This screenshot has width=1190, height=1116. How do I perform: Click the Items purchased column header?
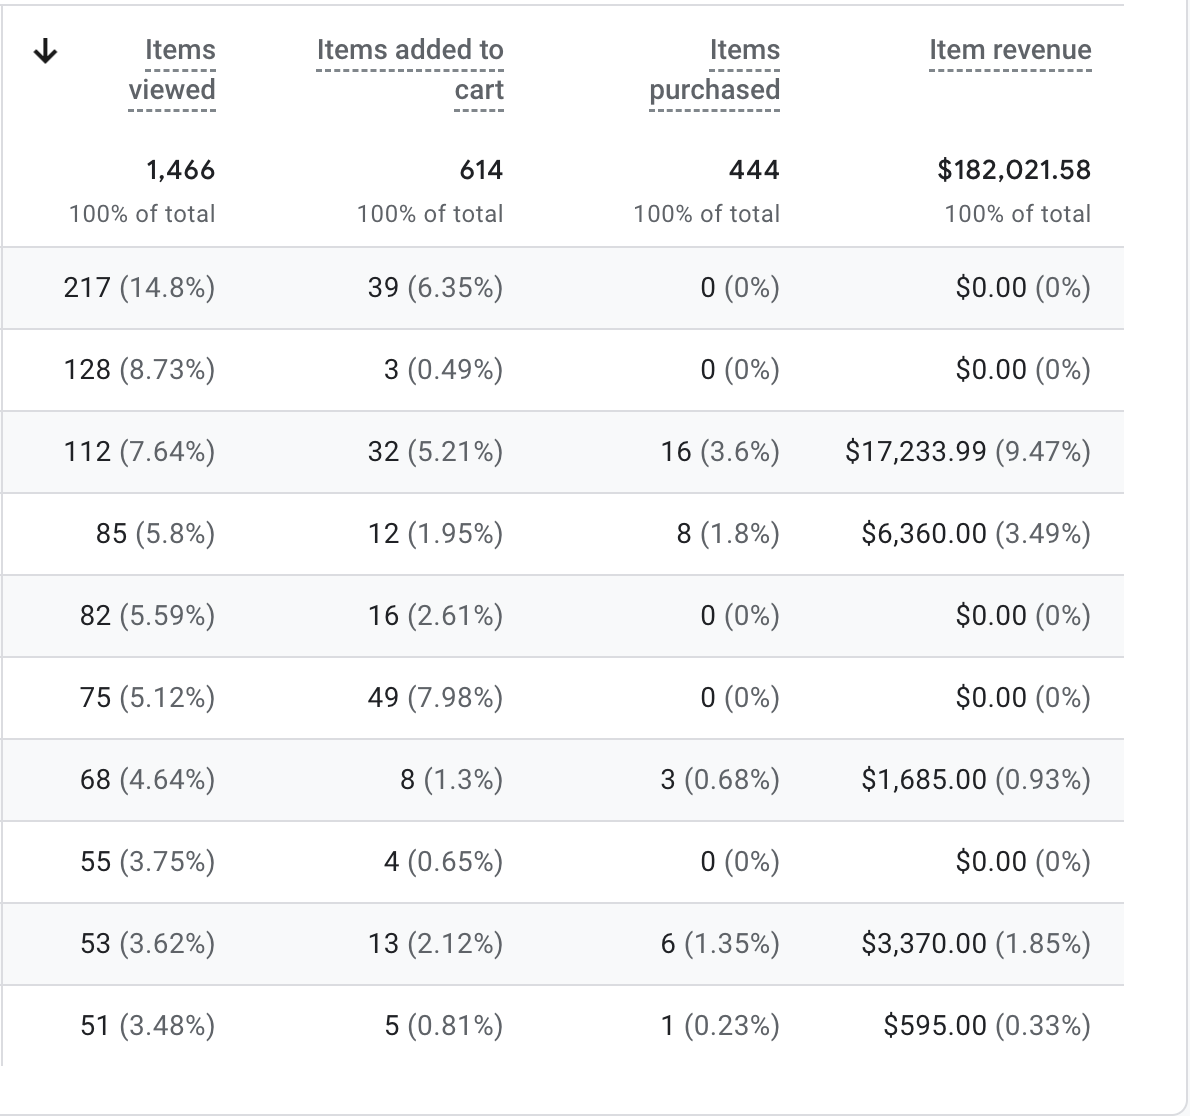coord(714,70)
